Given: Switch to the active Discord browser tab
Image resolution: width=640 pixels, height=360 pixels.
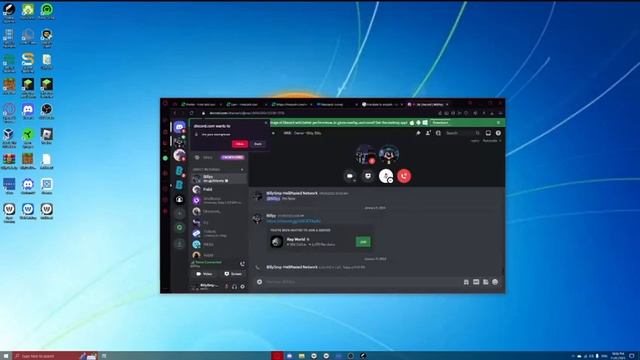Looking at the screenshot, I should [427, 104].
